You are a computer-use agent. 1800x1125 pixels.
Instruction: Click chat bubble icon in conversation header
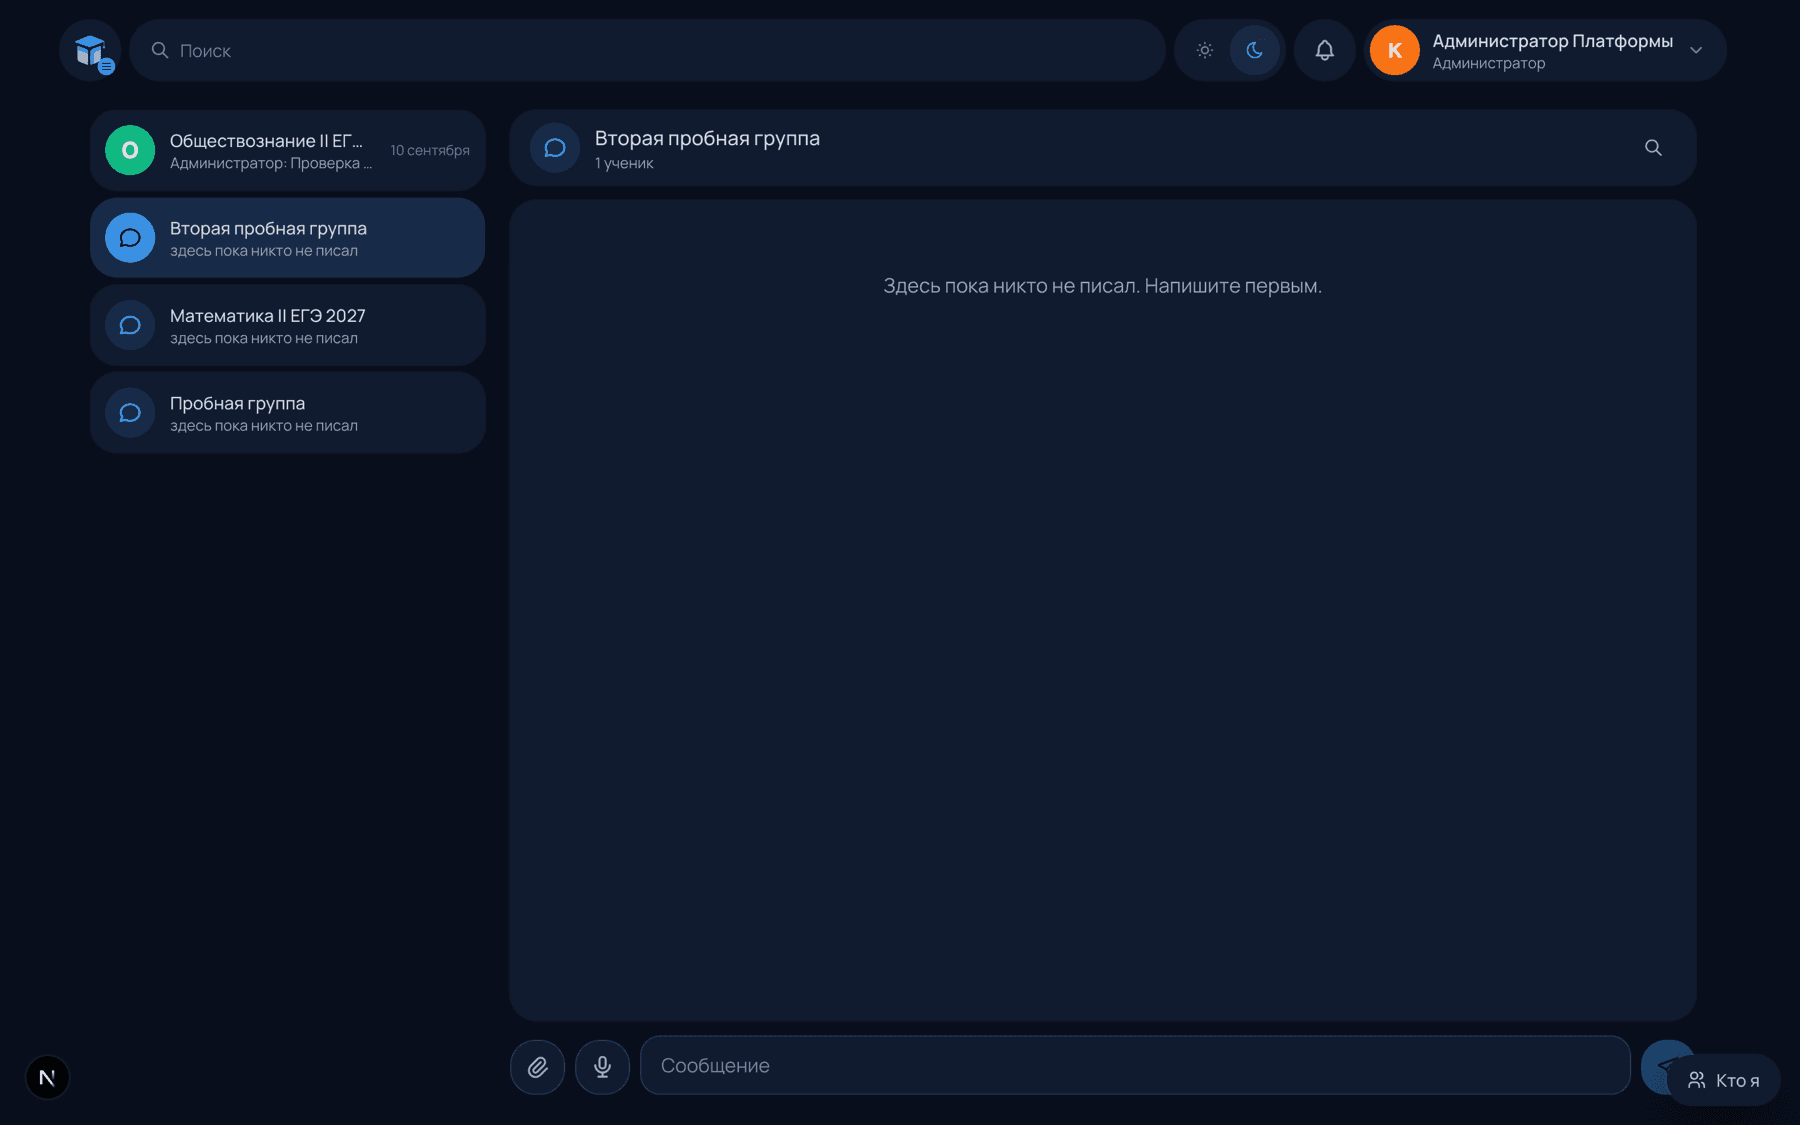[555, 148]
